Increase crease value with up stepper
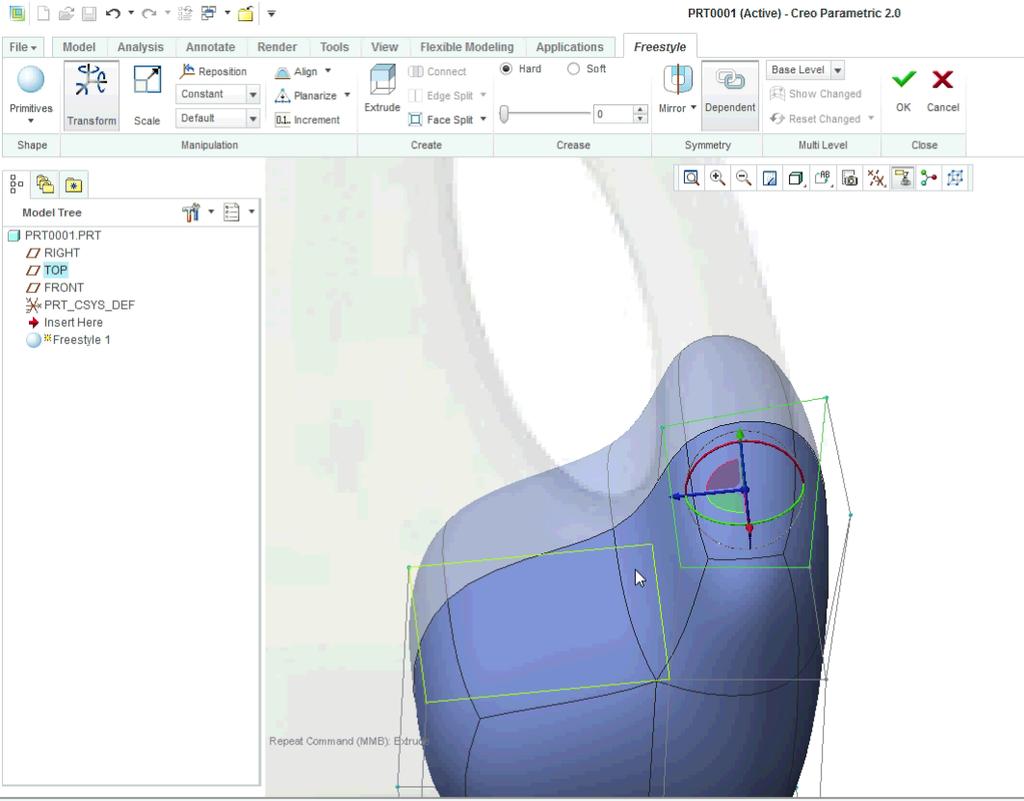Screen dimensions: 1024x801 (640, 110)
